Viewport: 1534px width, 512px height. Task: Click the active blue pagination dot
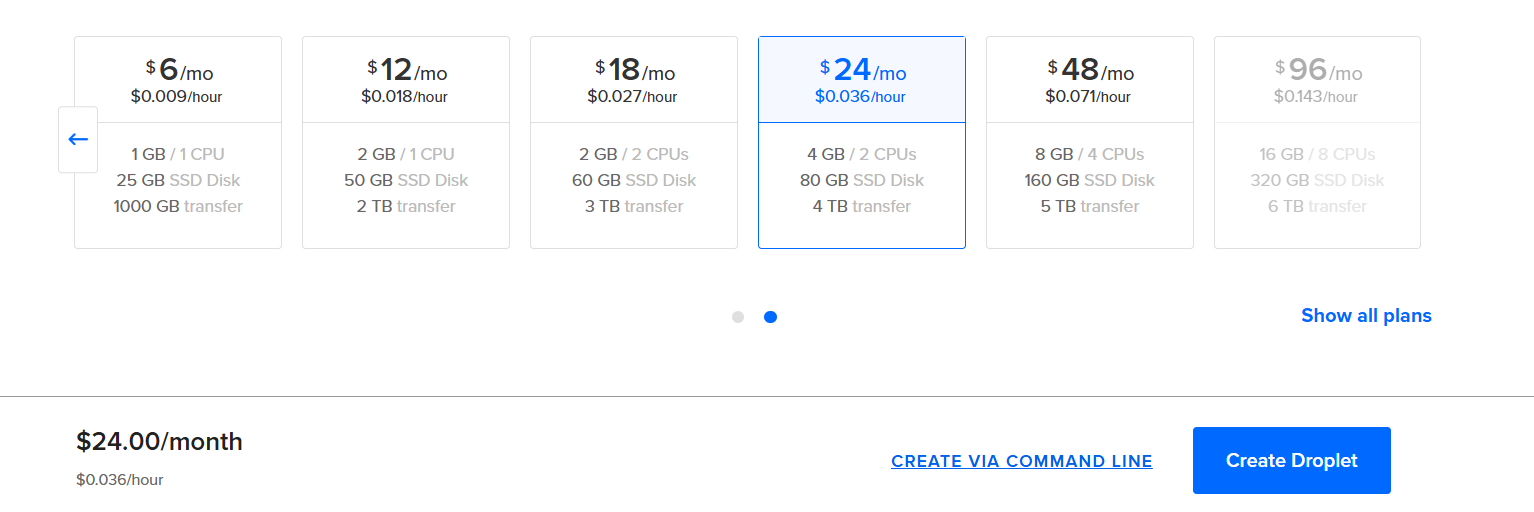click(770, 317)
